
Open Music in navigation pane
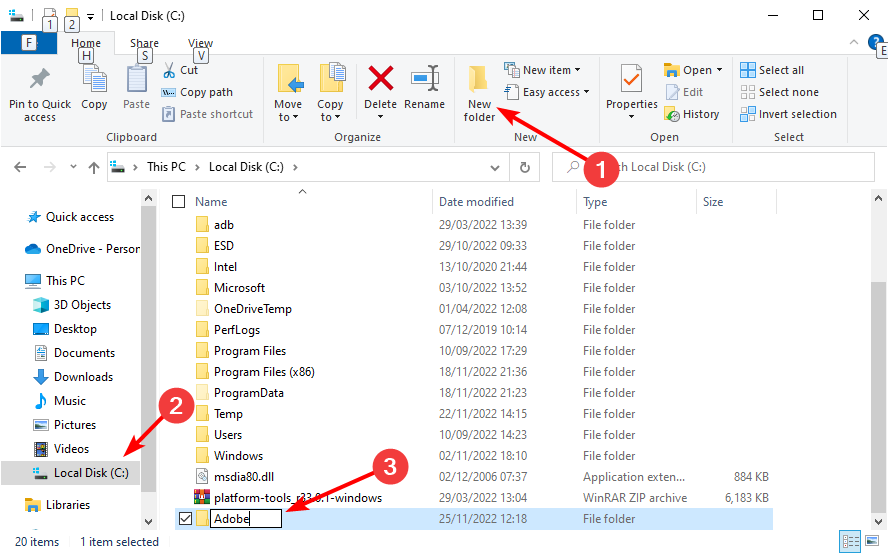click(61, 401)
